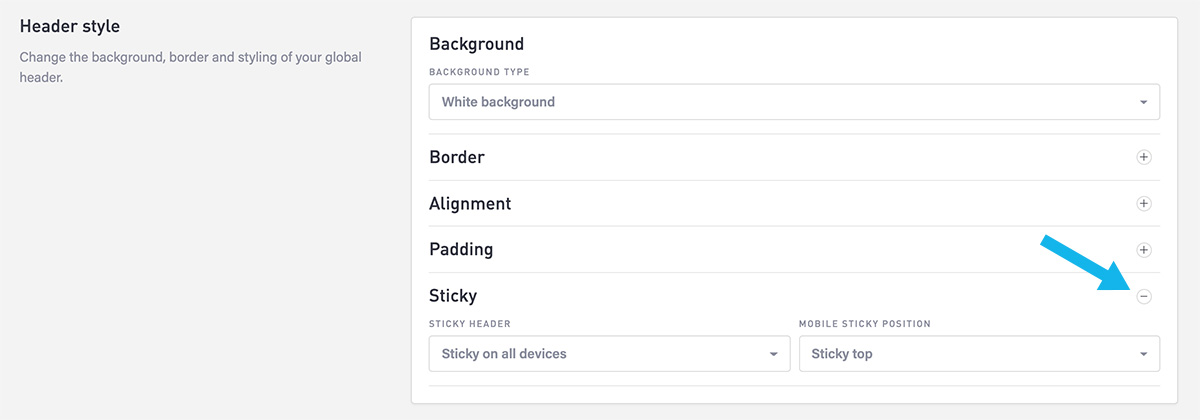1200x420 pixels.
Task: Open the Sticky top dropdown
Action: [x=979, y=354]
